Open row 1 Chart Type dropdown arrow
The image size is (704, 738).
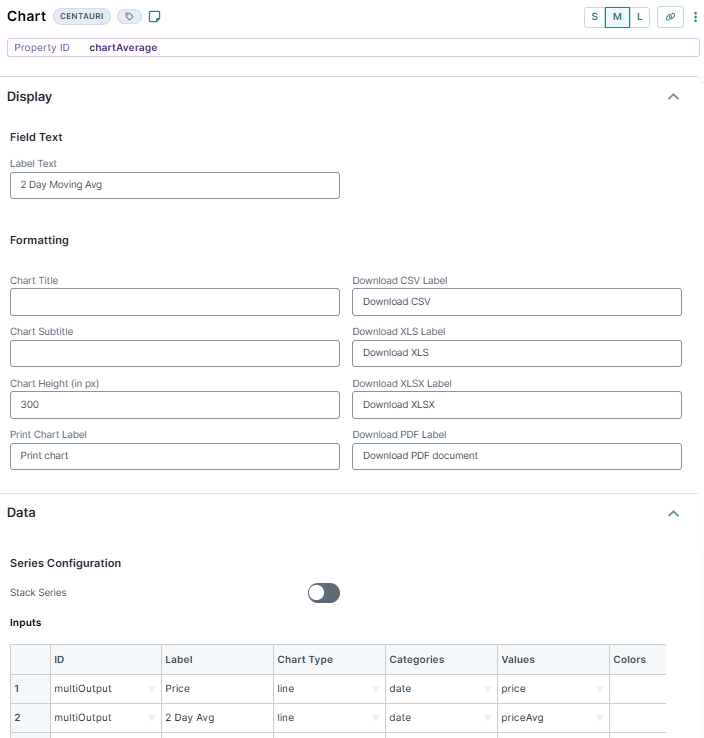(375, 689)
